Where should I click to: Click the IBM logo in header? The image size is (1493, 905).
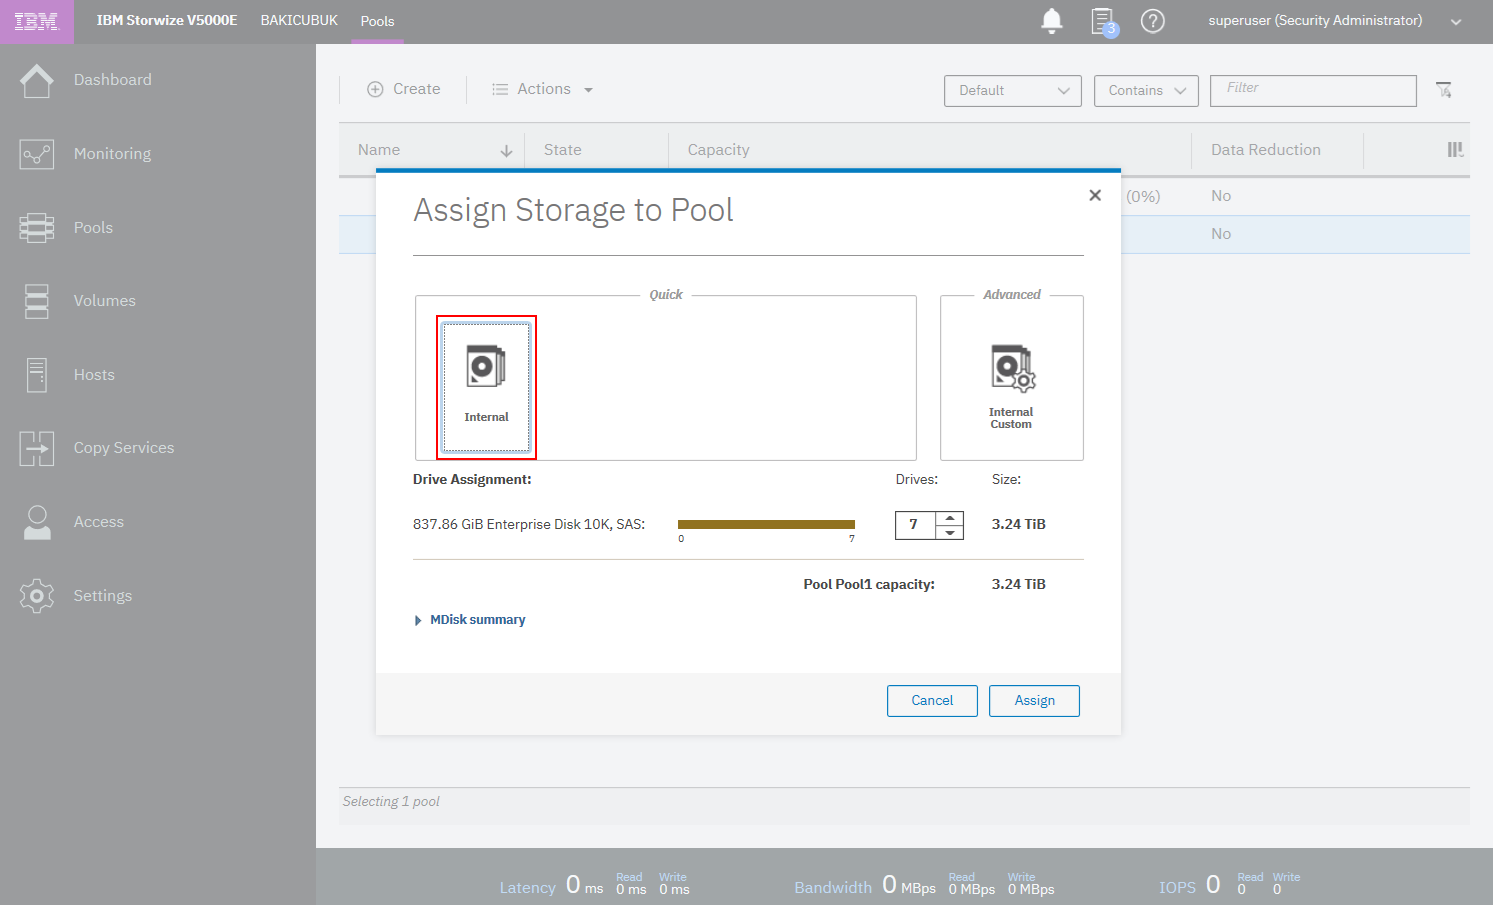(36, 21)
